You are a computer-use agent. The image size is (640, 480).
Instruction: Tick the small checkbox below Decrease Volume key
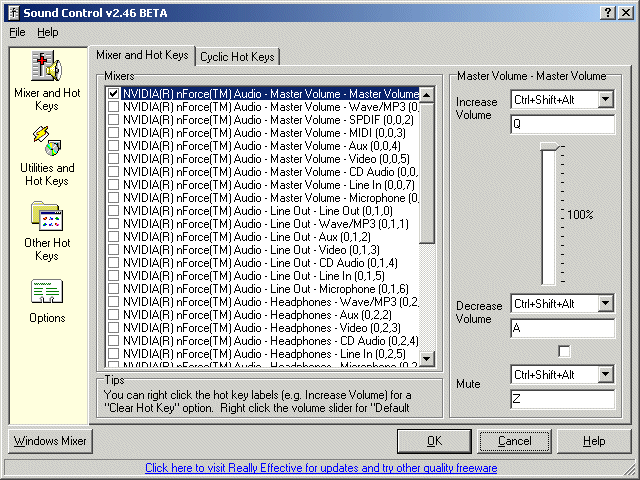coord(564,351)
